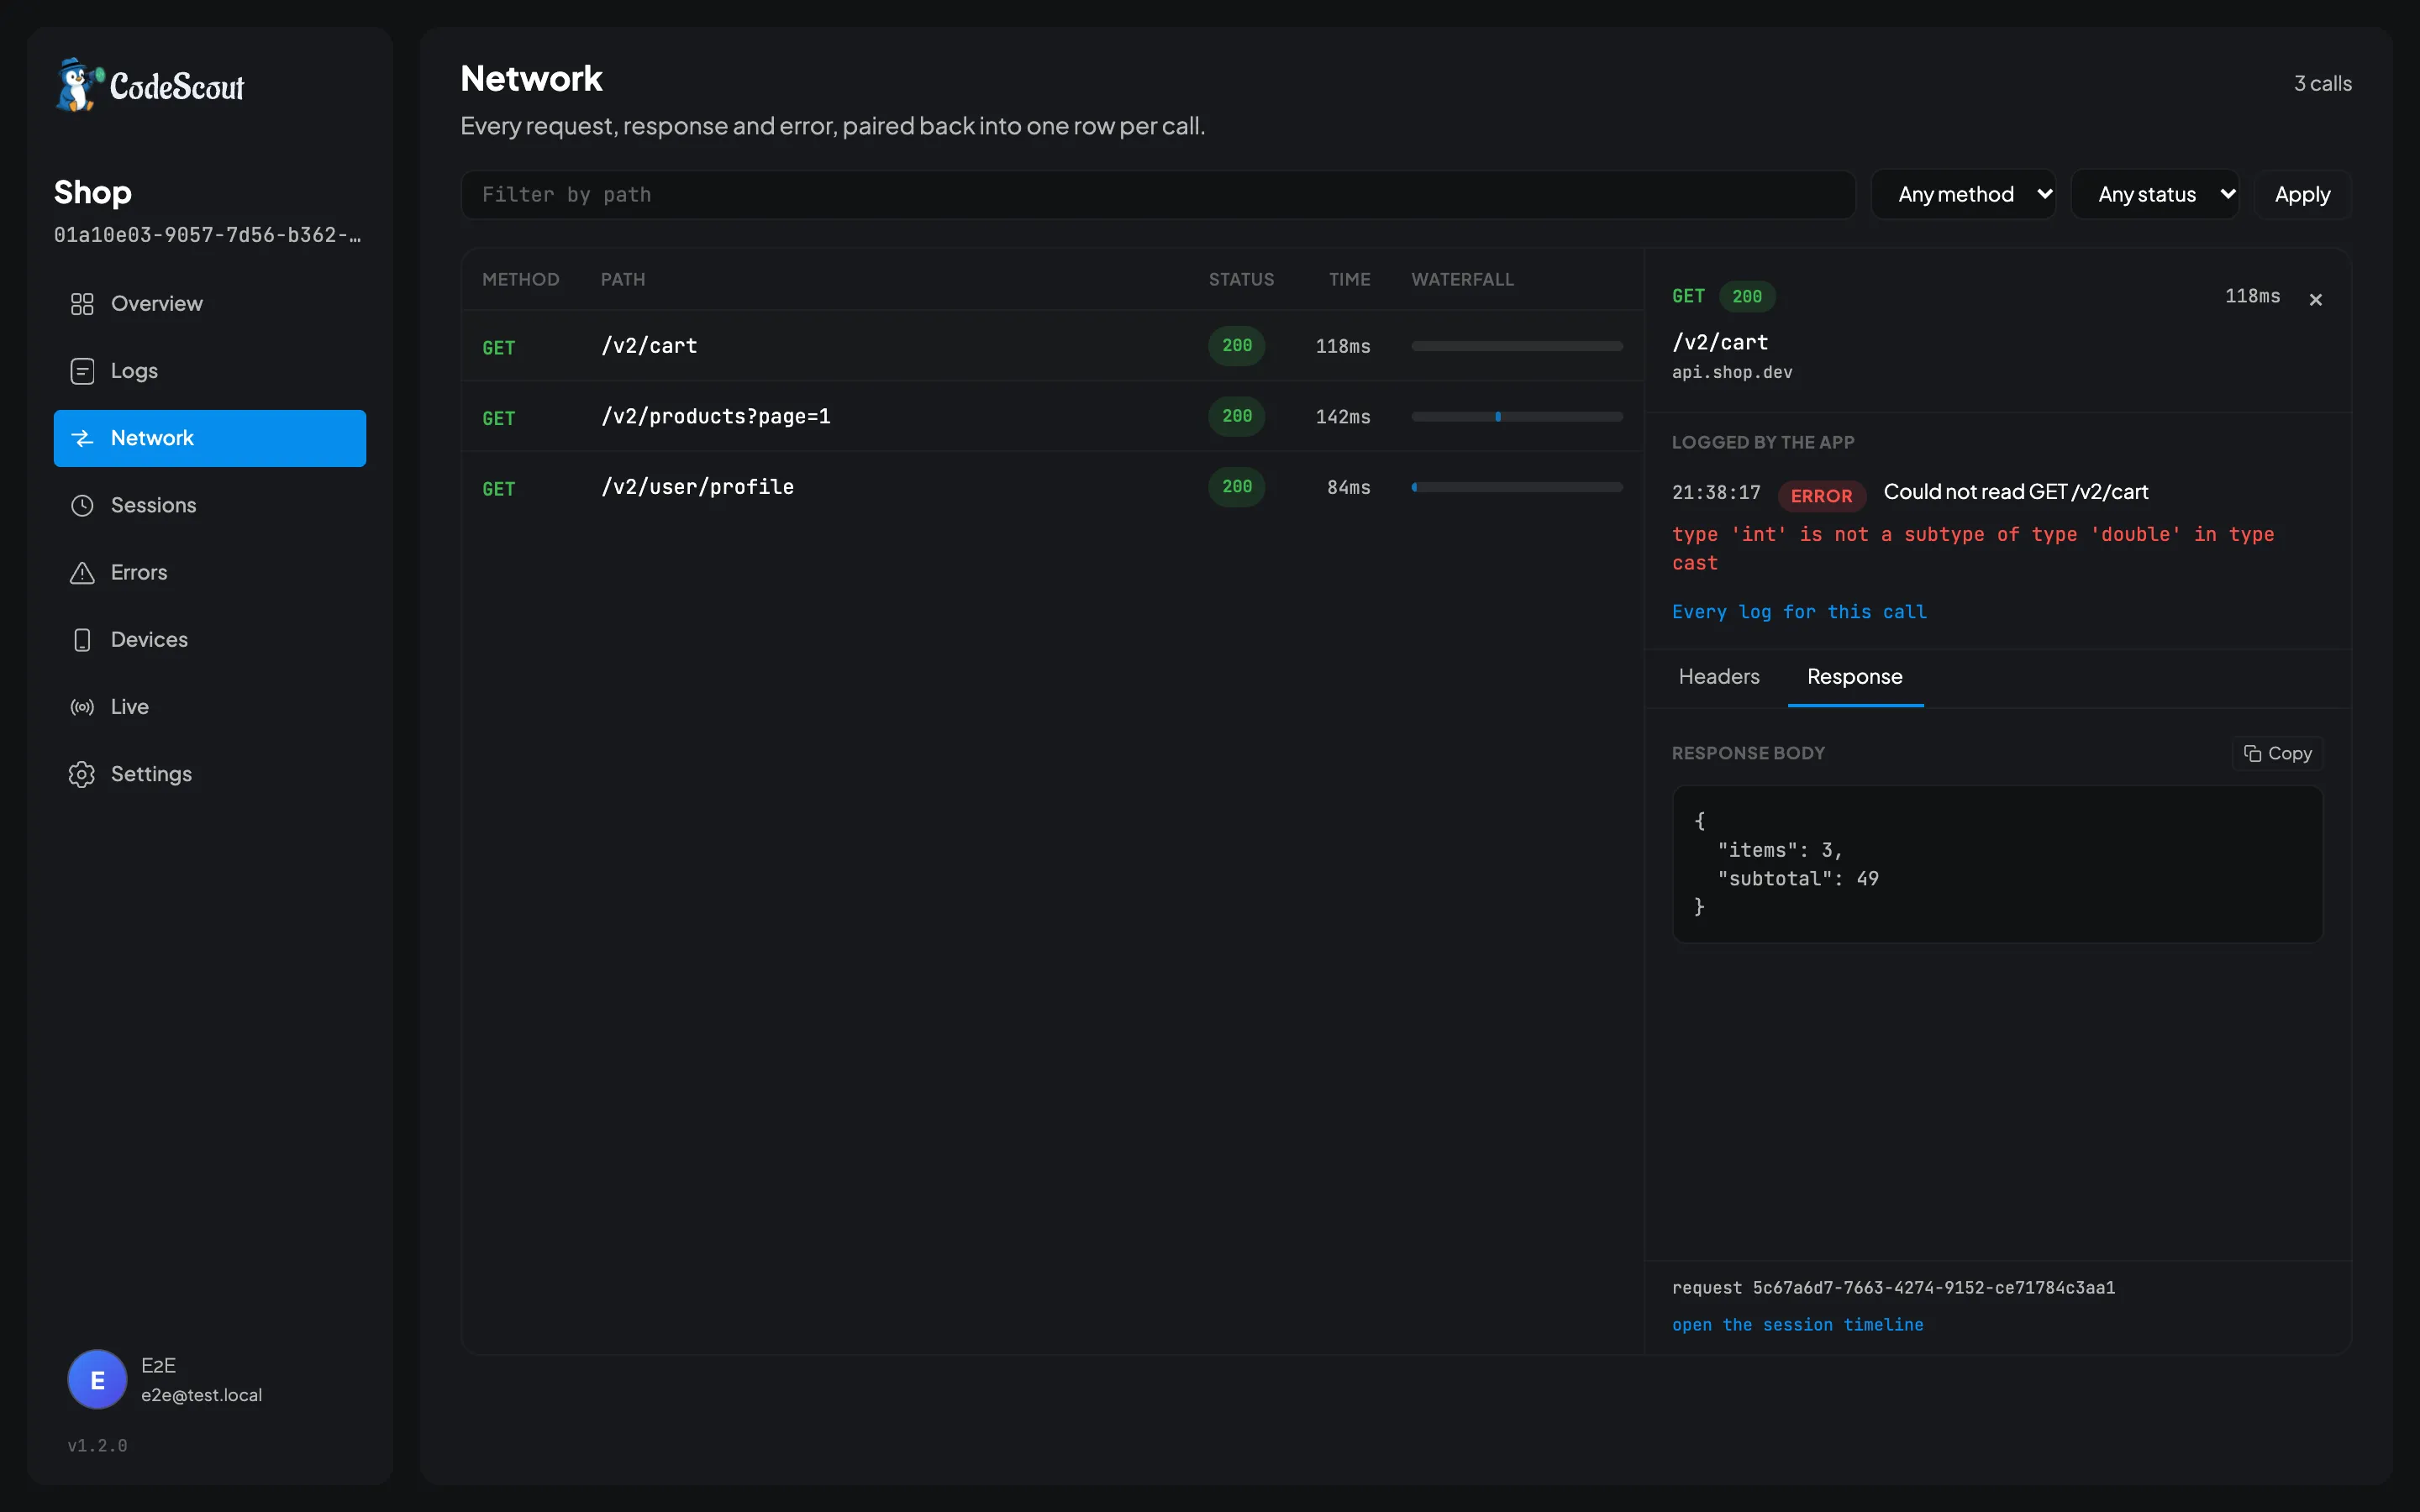Open the Any method dropdown
Screen dimensions: 2420x1512
pos(1963,194)
